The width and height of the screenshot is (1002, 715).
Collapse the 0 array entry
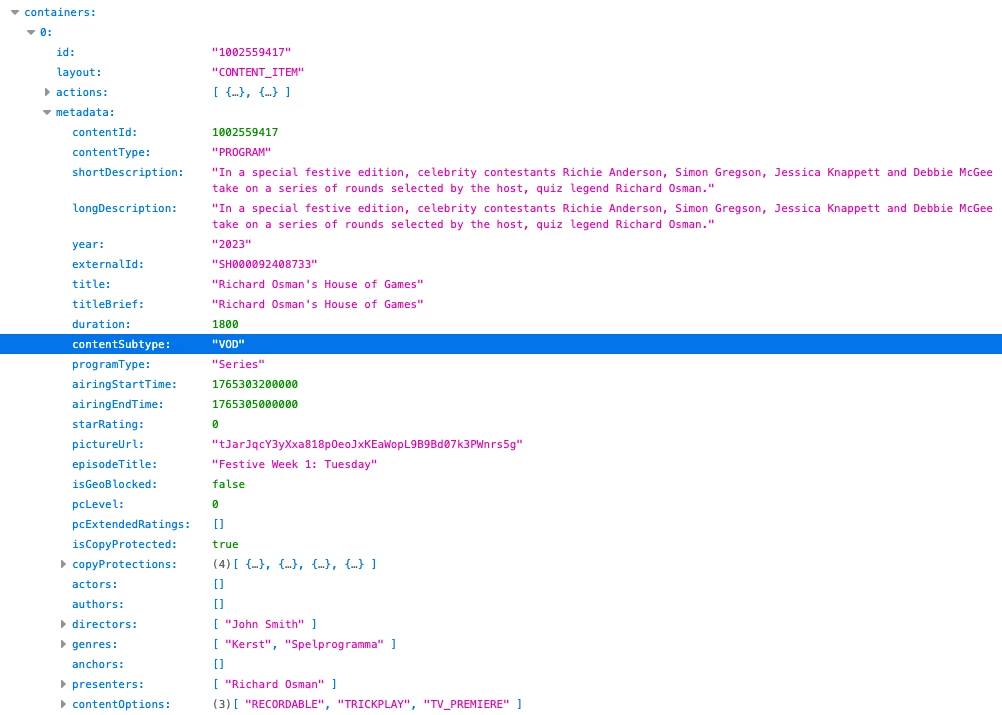click(31, 32)
